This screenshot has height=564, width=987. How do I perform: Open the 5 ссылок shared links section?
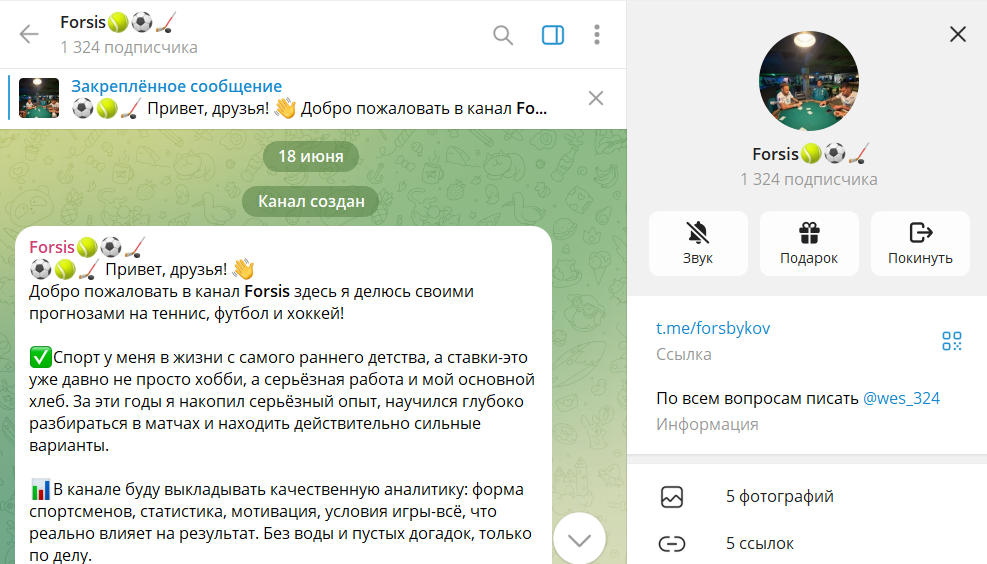coord(807,543)
